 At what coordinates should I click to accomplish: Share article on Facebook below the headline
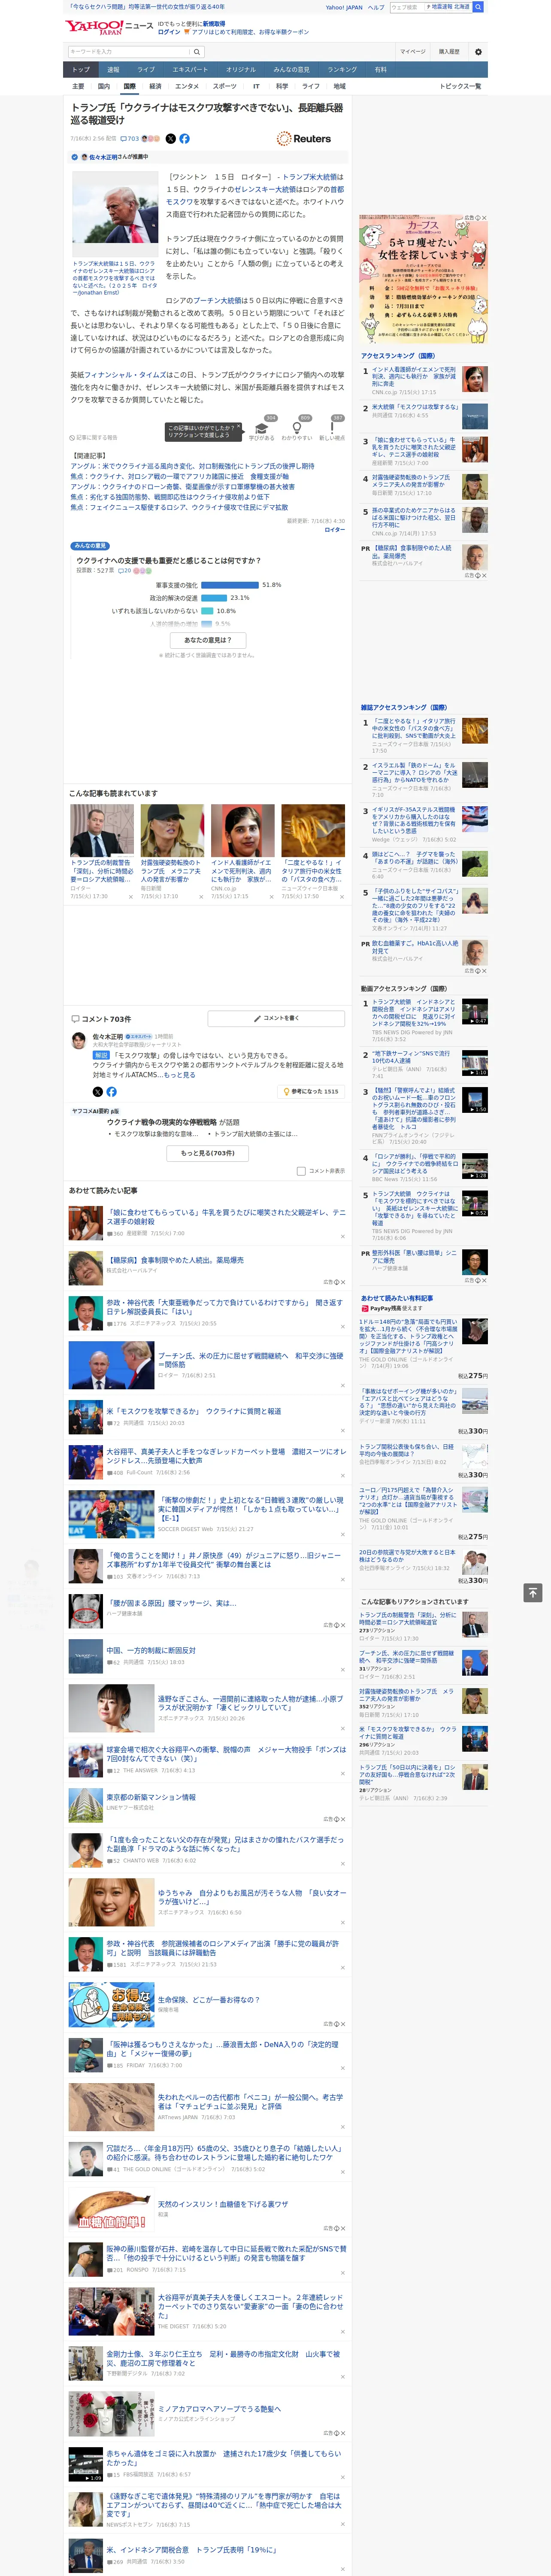tap(184, 139)
